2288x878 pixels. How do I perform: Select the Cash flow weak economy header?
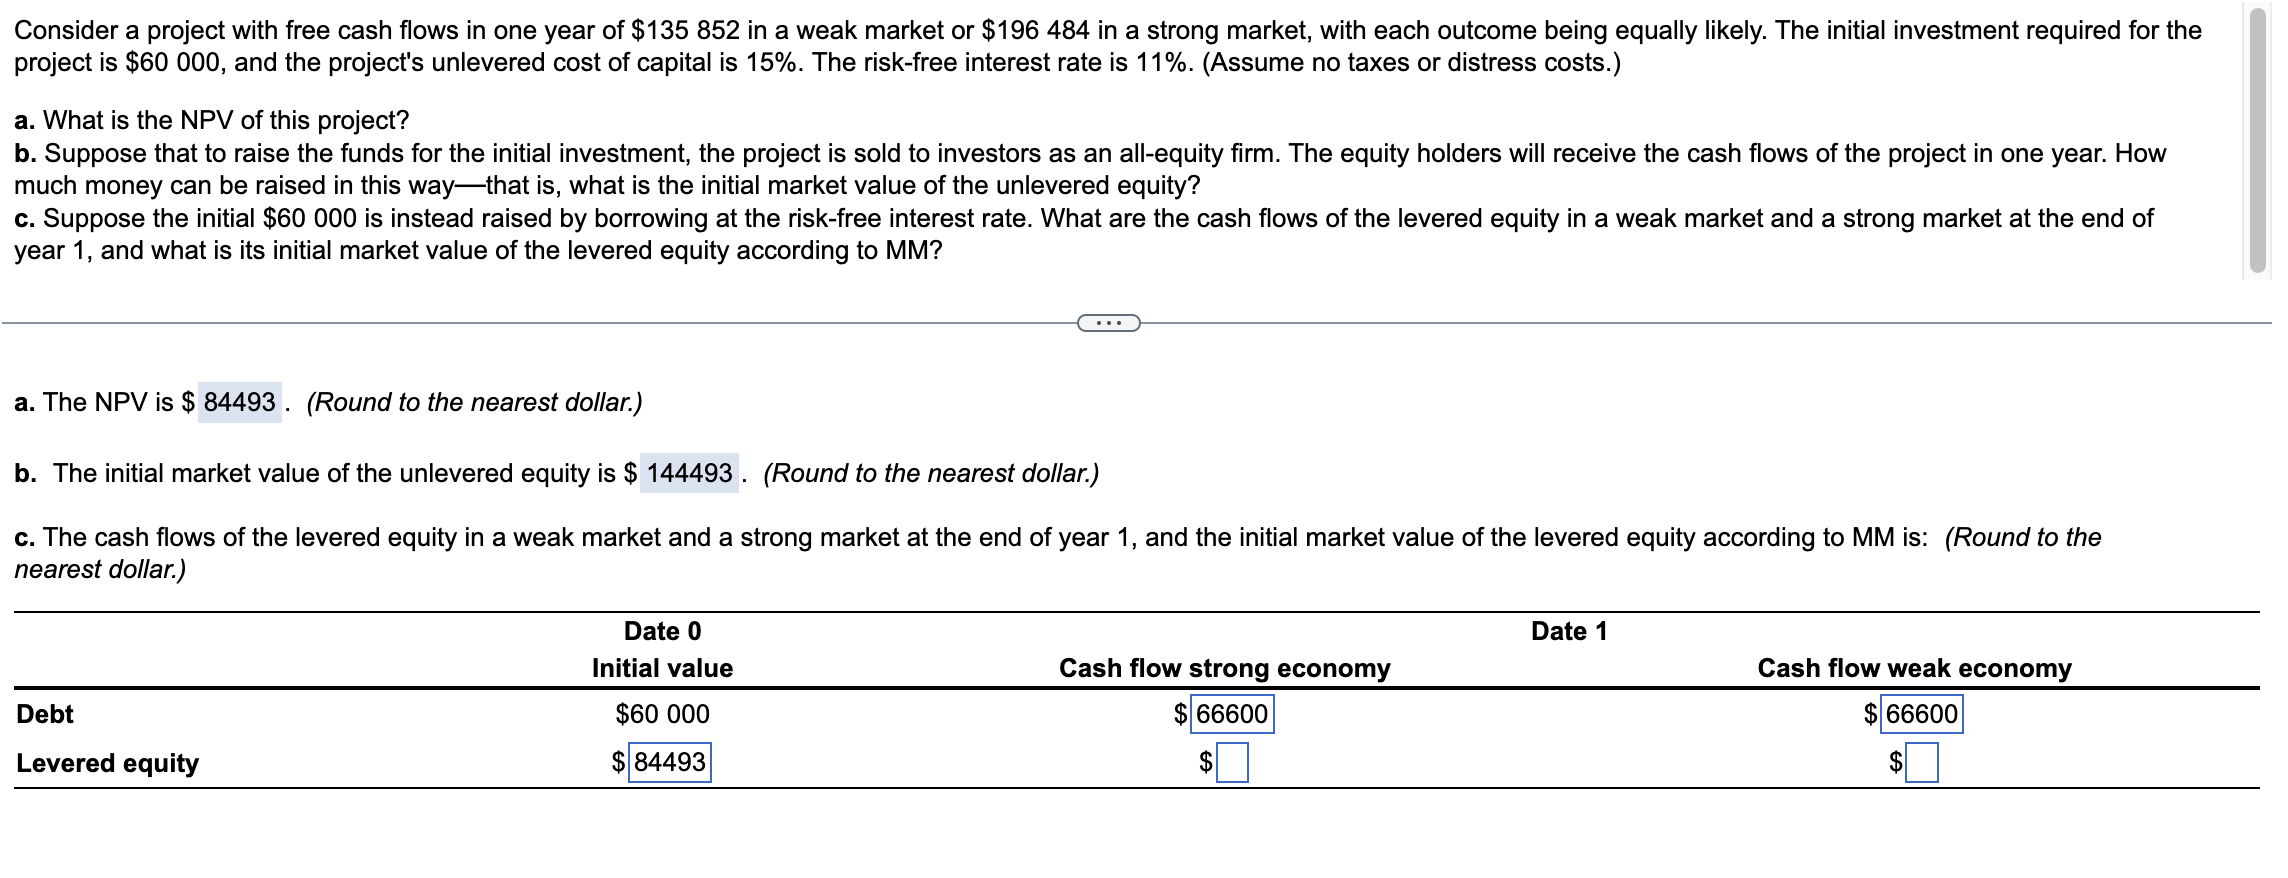click(x=1913, y=667)
